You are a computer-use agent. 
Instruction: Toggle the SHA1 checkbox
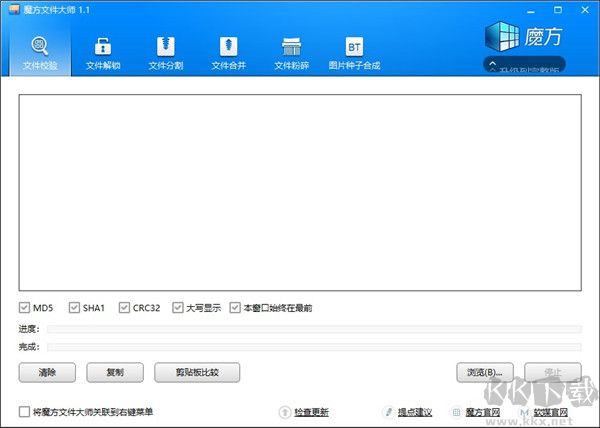click(x=74, y=308)
